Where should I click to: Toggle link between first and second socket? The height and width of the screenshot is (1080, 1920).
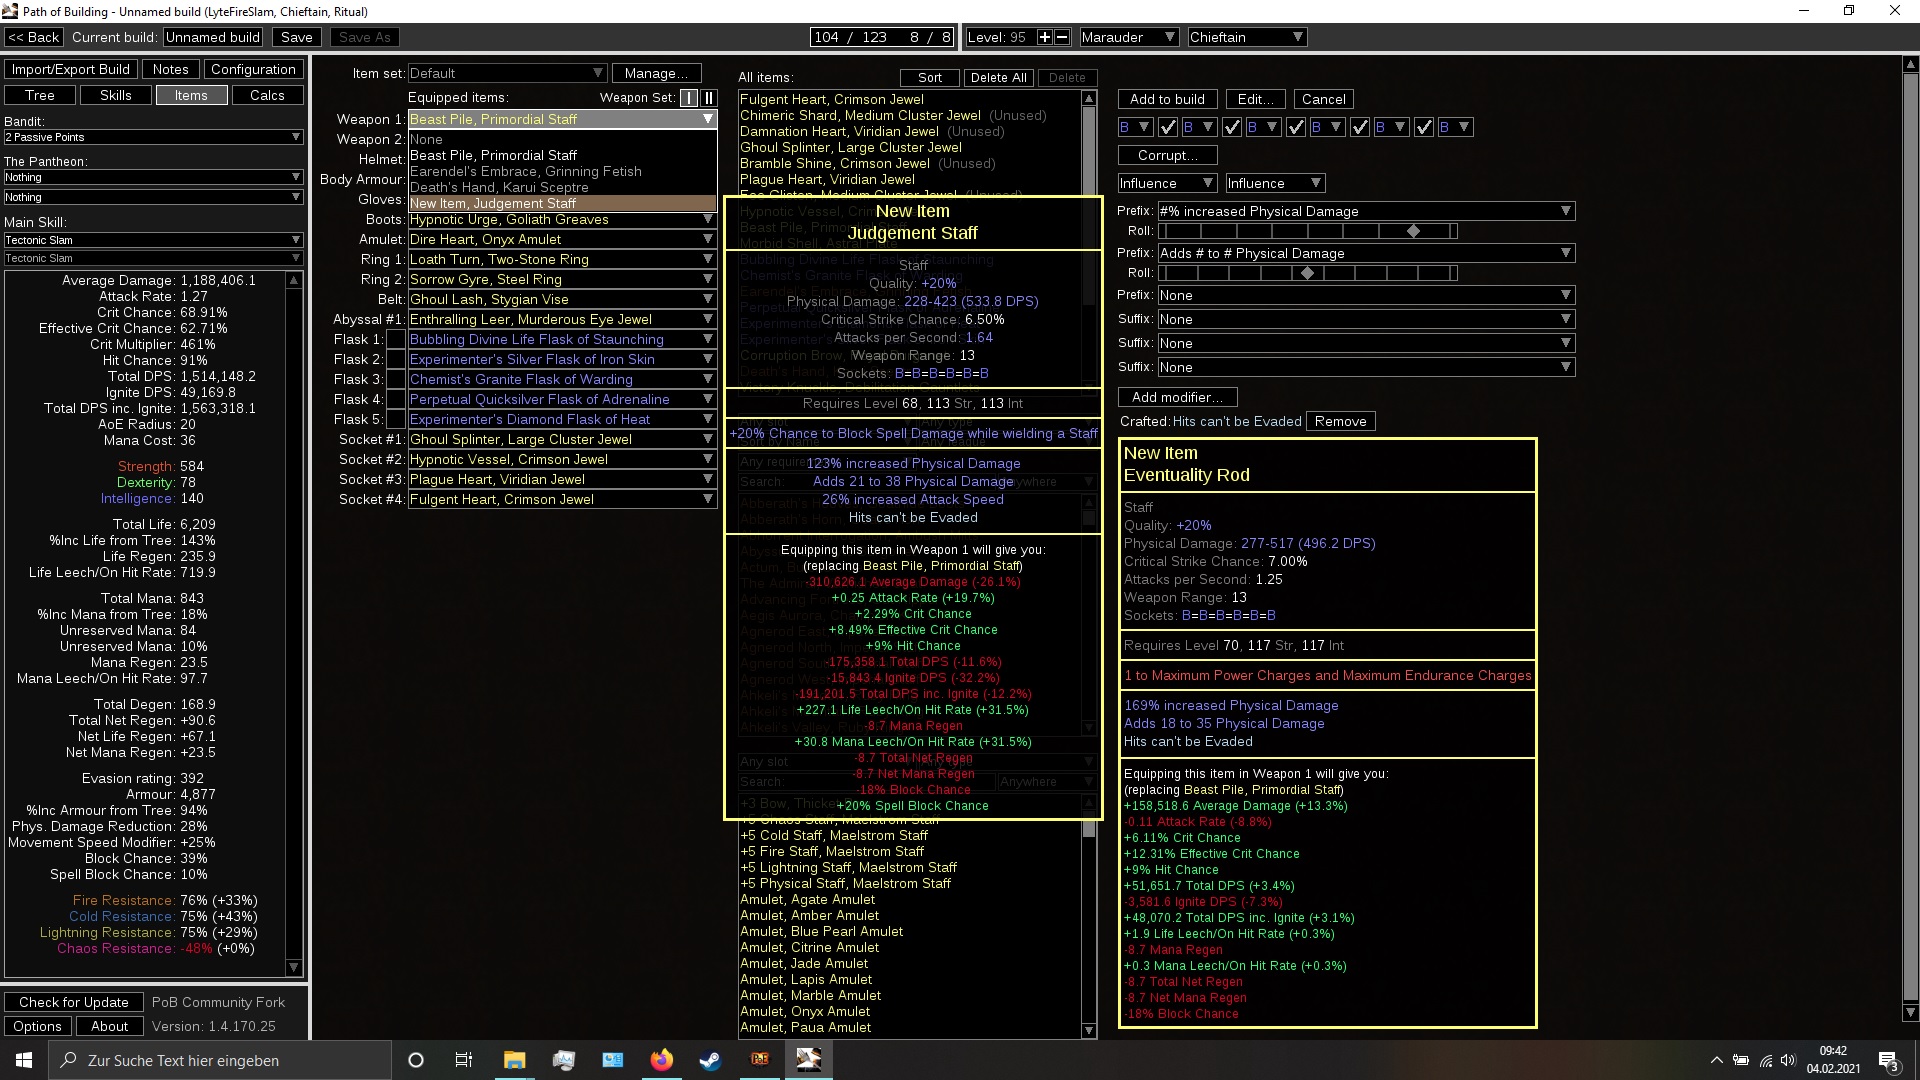tap(1168, 127)
